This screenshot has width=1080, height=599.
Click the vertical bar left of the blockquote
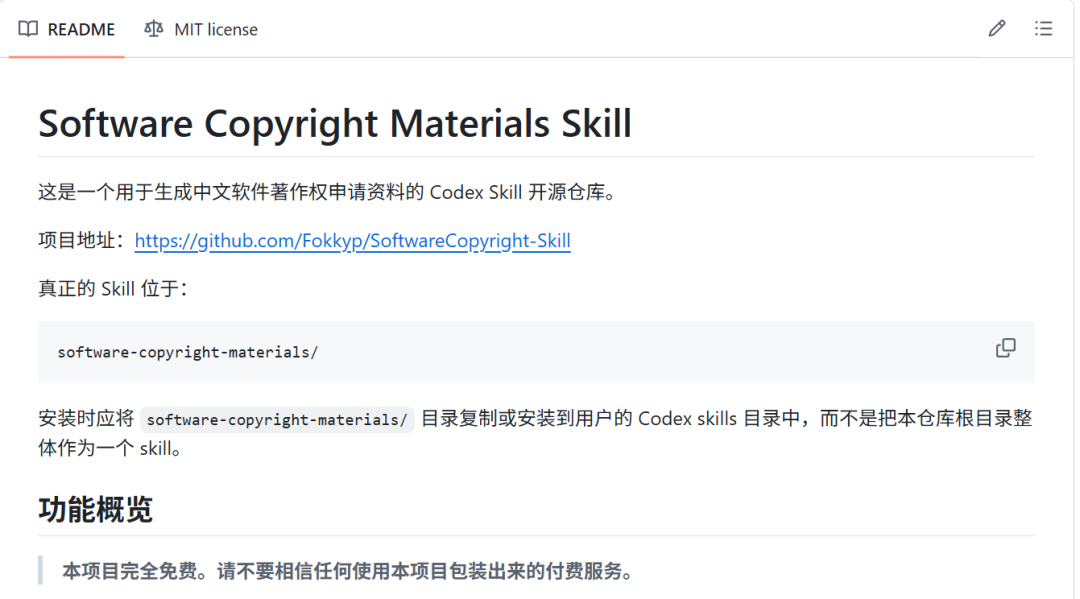point(41,570)
